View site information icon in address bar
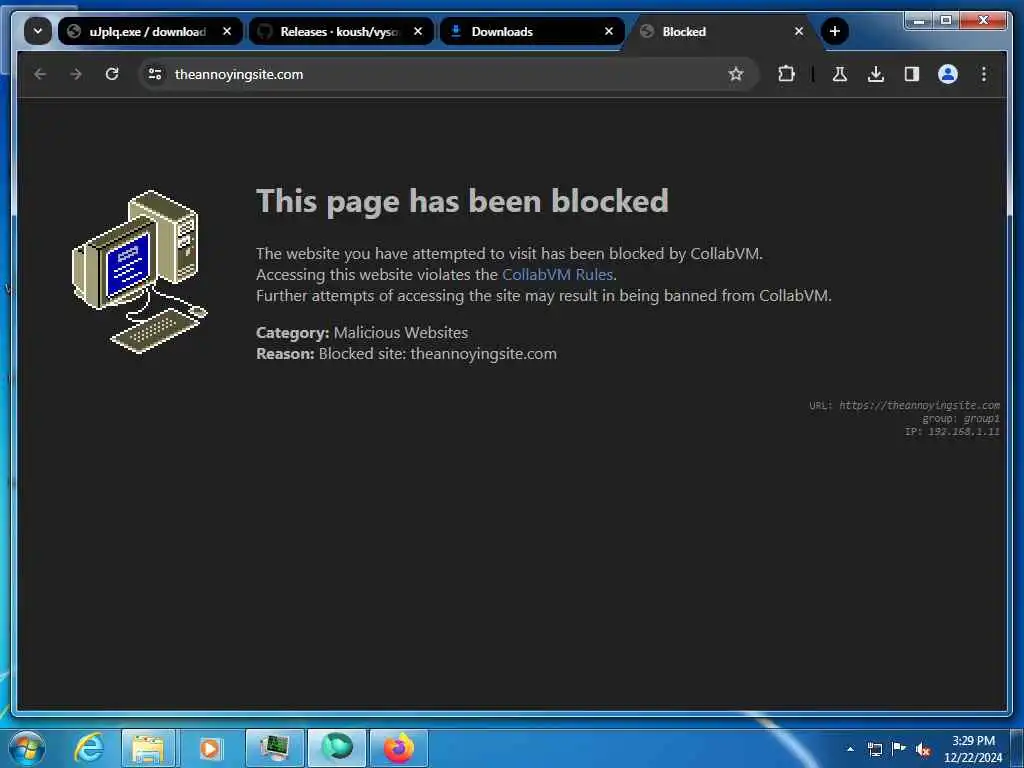This screenshot has height=768, width=1024. (x=155, y=74)
